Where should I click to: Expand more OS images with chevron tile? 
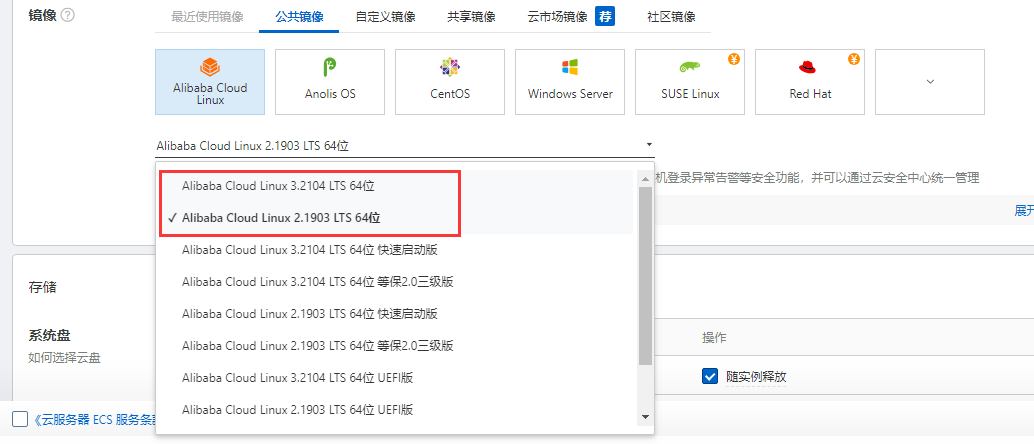(x=929, y=82)
